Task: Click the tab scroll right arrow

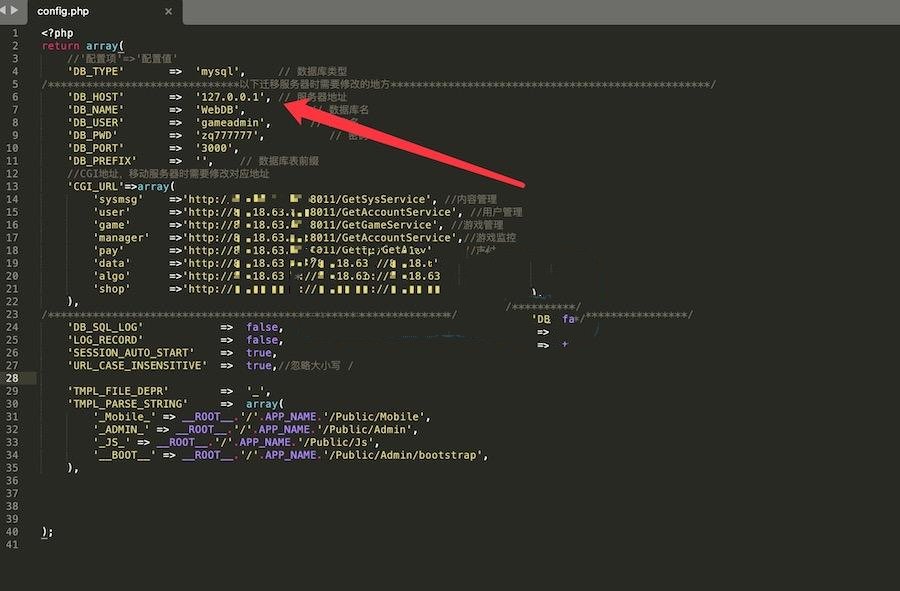Action: tap(14, 10)
